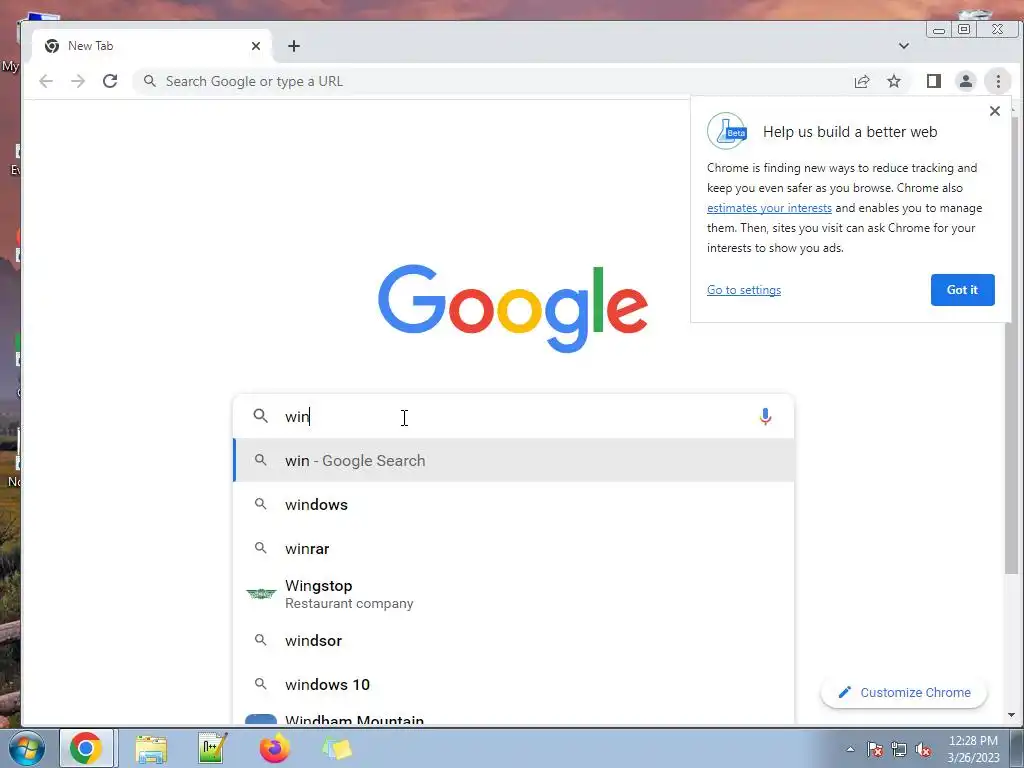This screenshot has width=1024, height=768.
Task: Open the file explorer taskbar icon
Action: click(151, 748)
